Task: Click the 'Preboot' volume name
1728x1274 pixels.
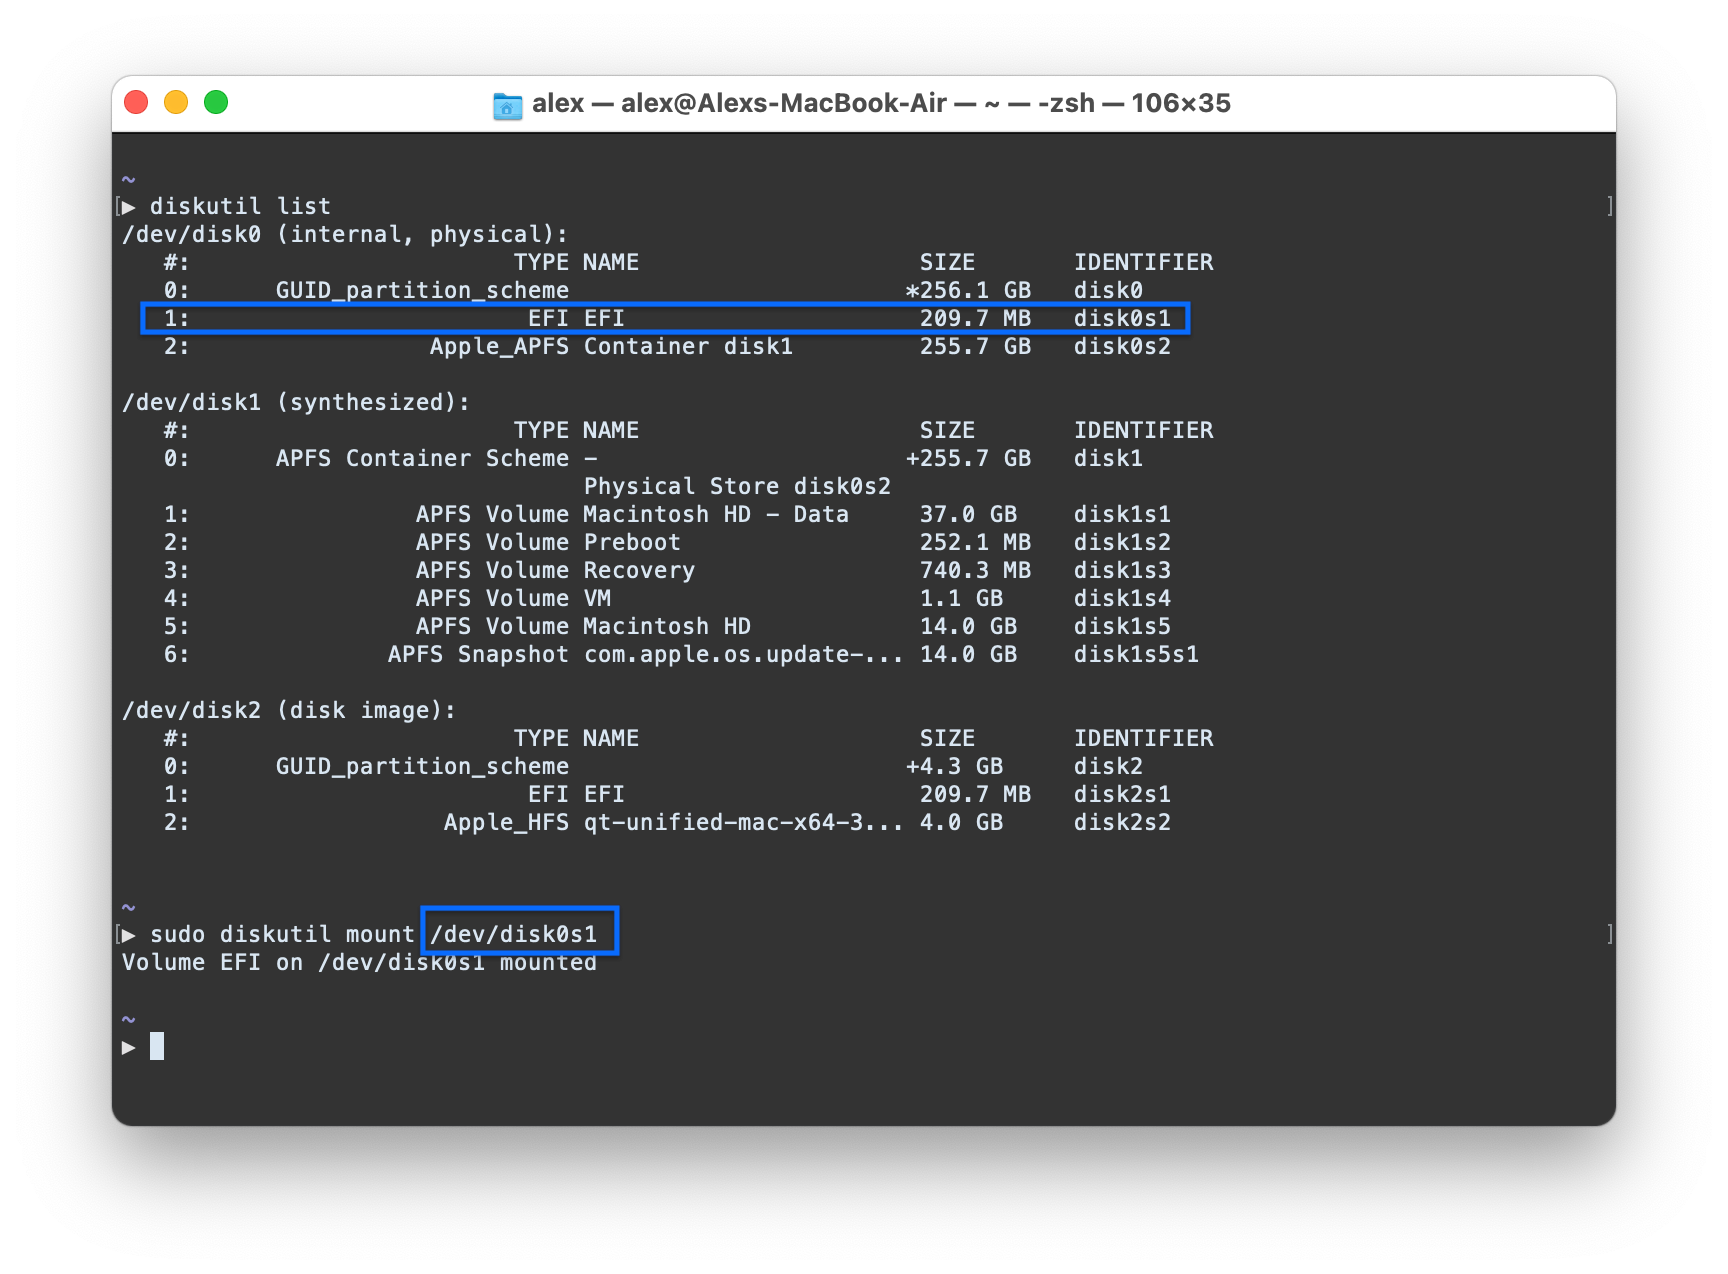Action: pyautogui.click(x=632, y=542)
